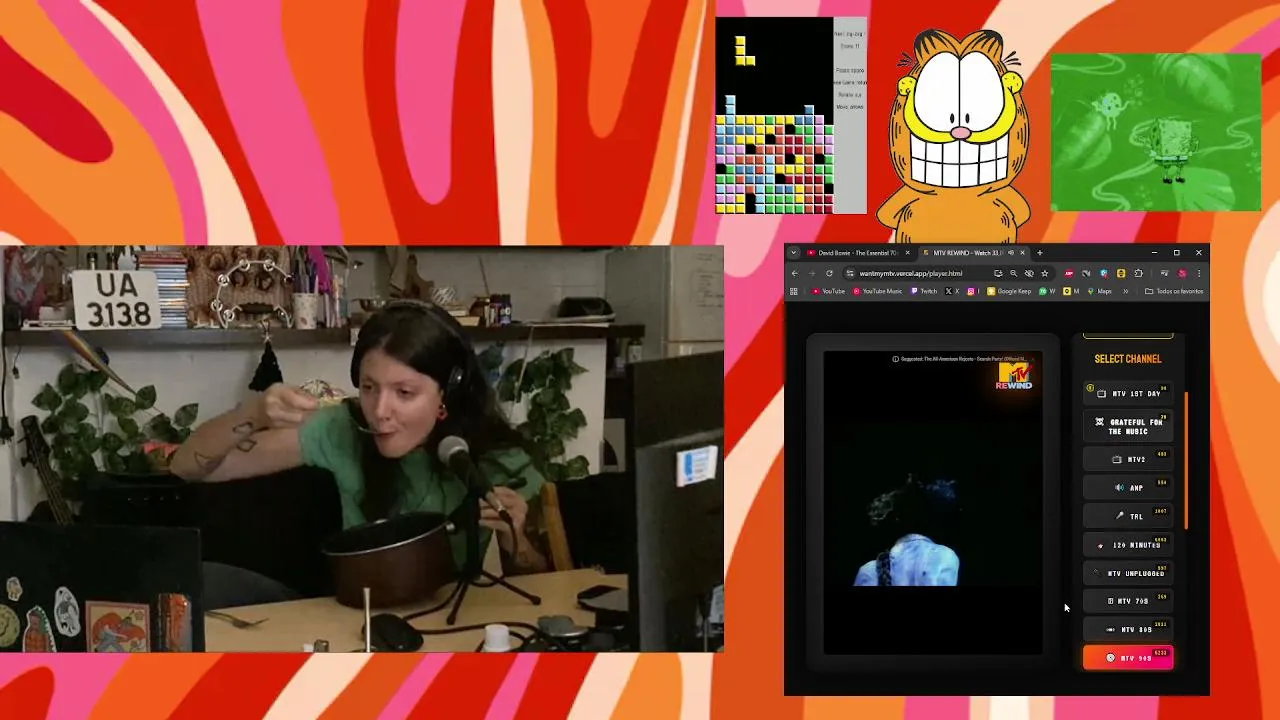Open the browser media controls icon

(x=1164, y=273)
